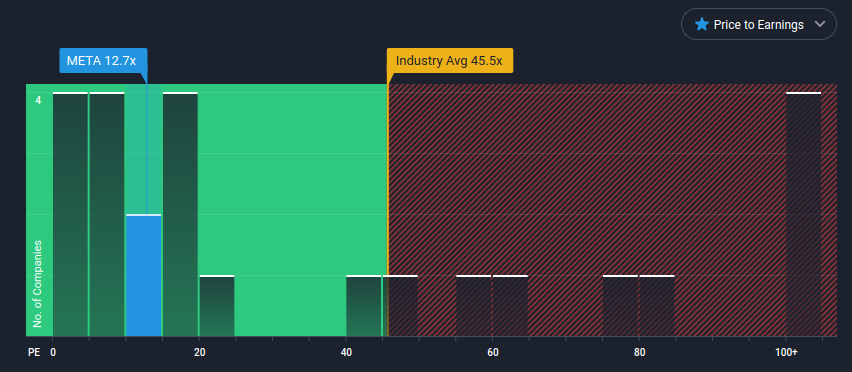Select the 15 to 20 PE bar

point(180,215)
